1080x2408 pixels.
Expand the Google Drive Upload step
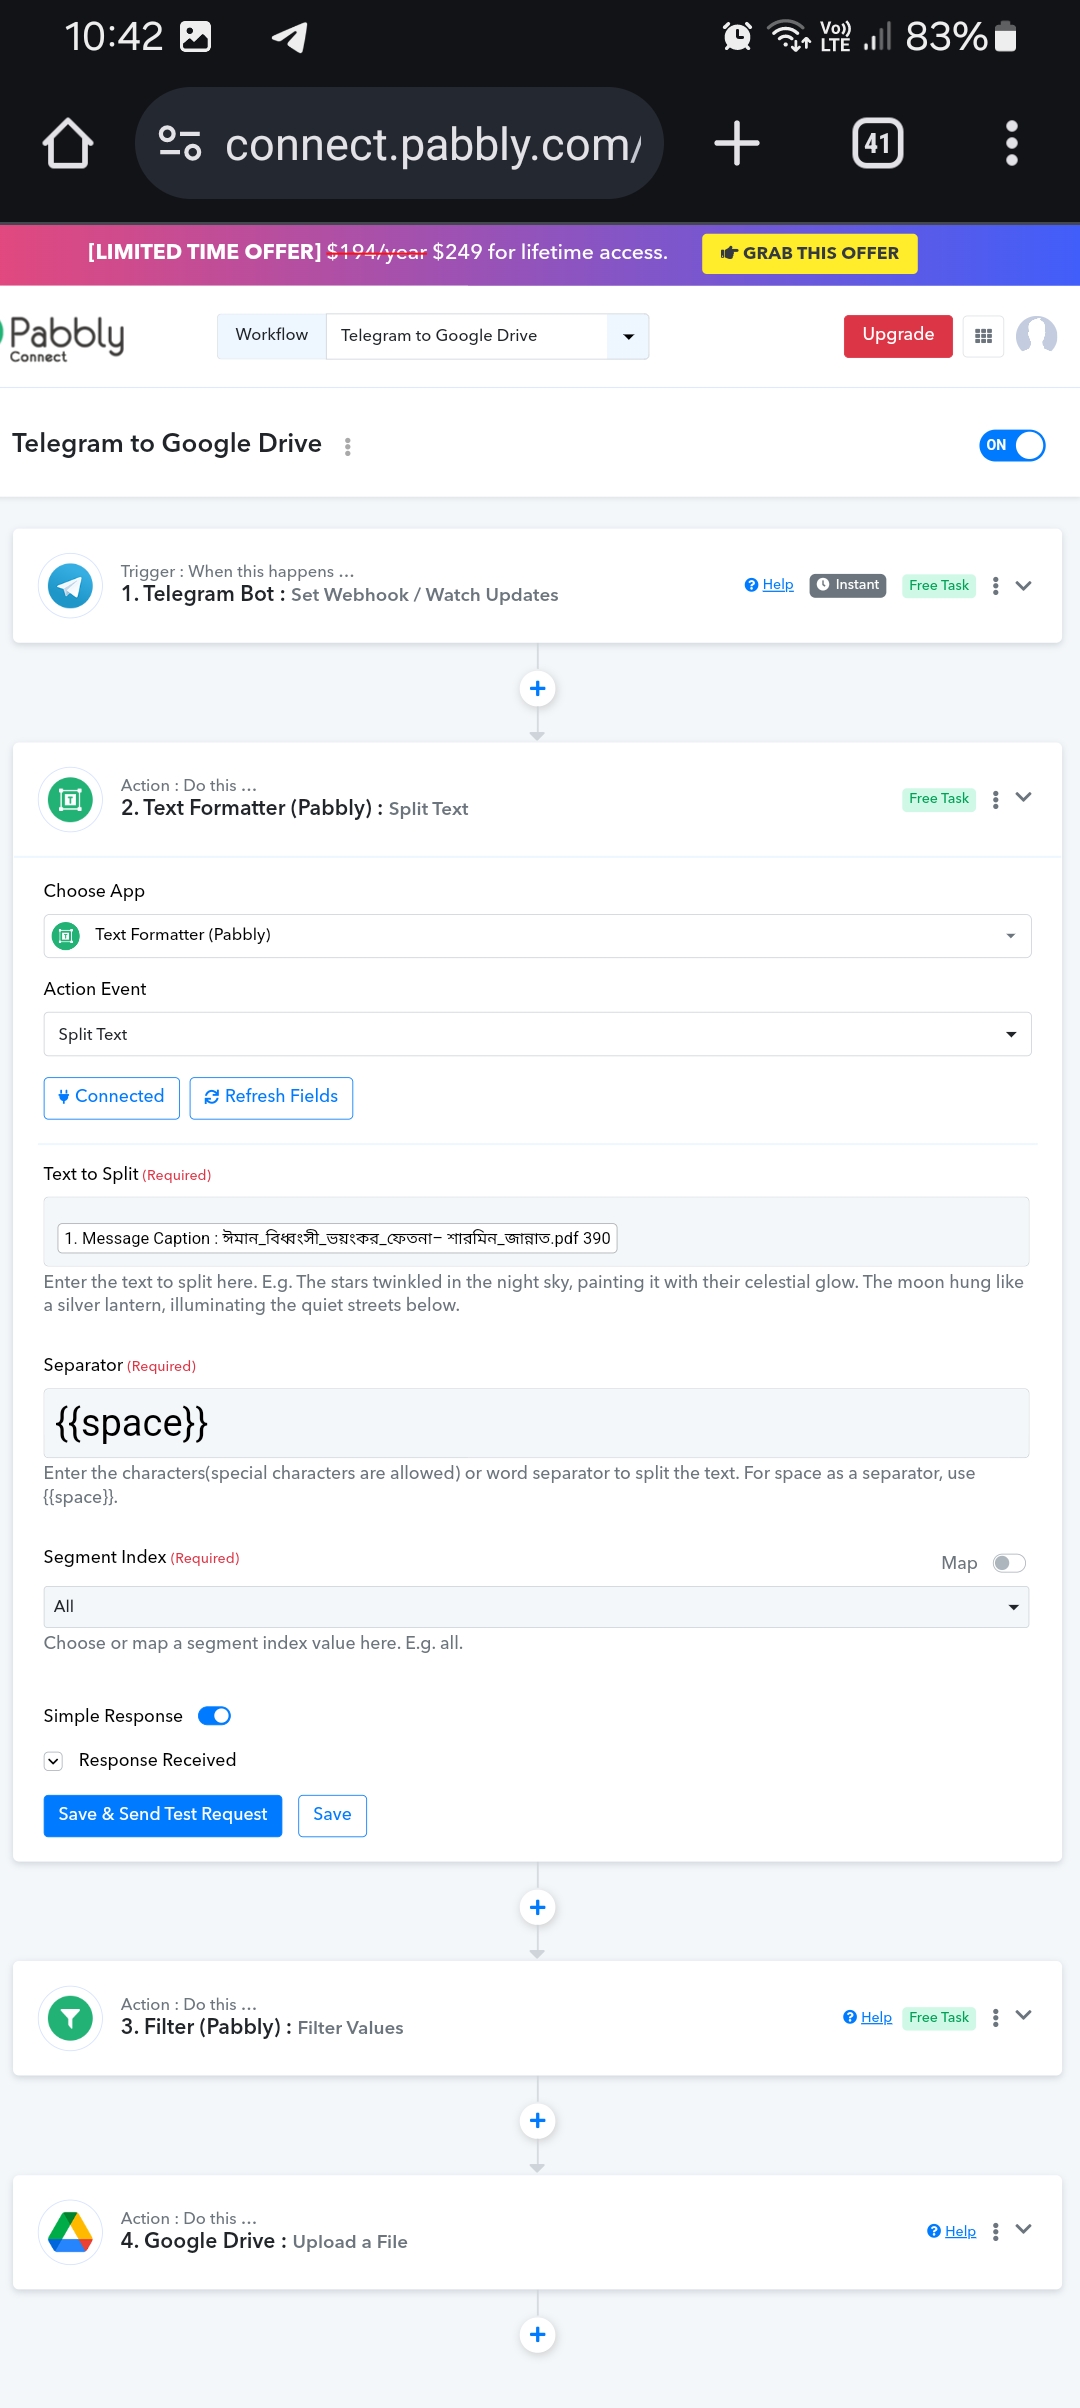pyautogui.click(x=1023, y=2230)
